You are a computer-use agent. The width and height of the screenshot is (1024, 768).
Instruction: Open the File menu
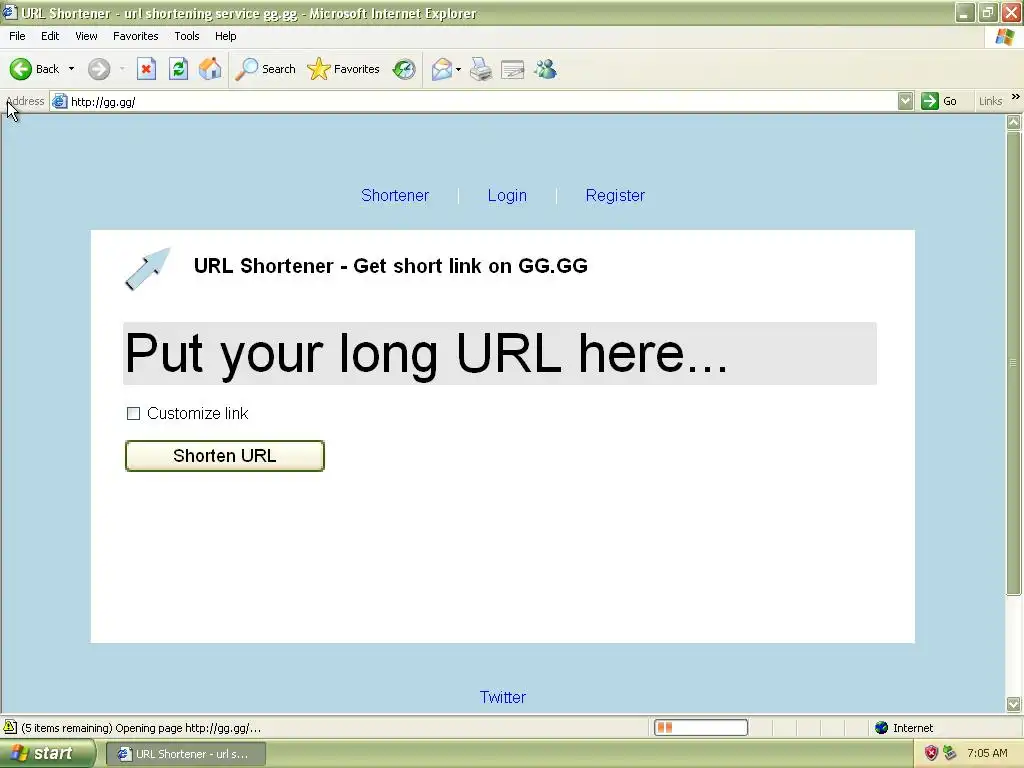tap(17, 36)
